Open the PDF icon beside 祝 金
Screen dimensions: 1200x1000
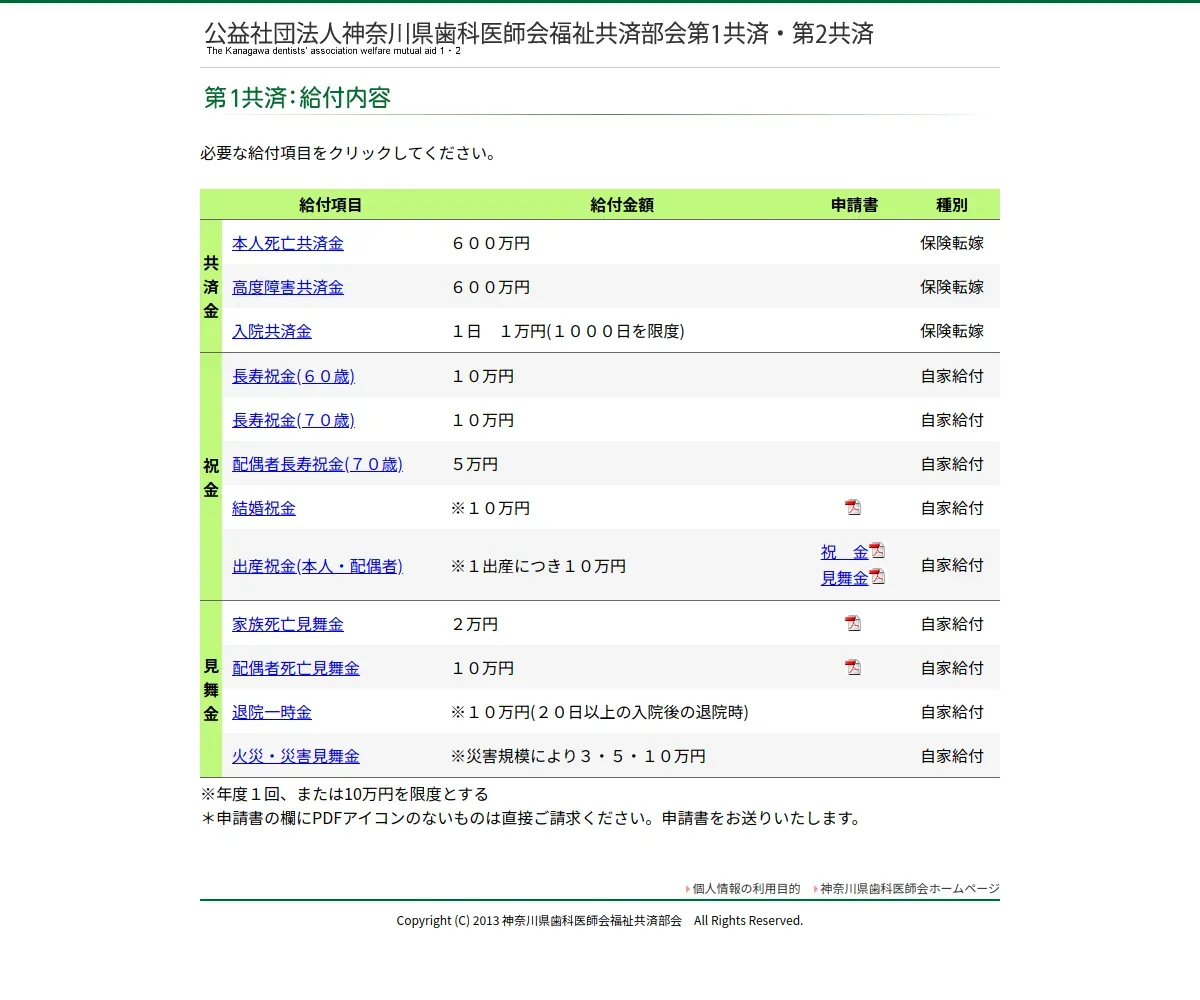tap(877, 550)
